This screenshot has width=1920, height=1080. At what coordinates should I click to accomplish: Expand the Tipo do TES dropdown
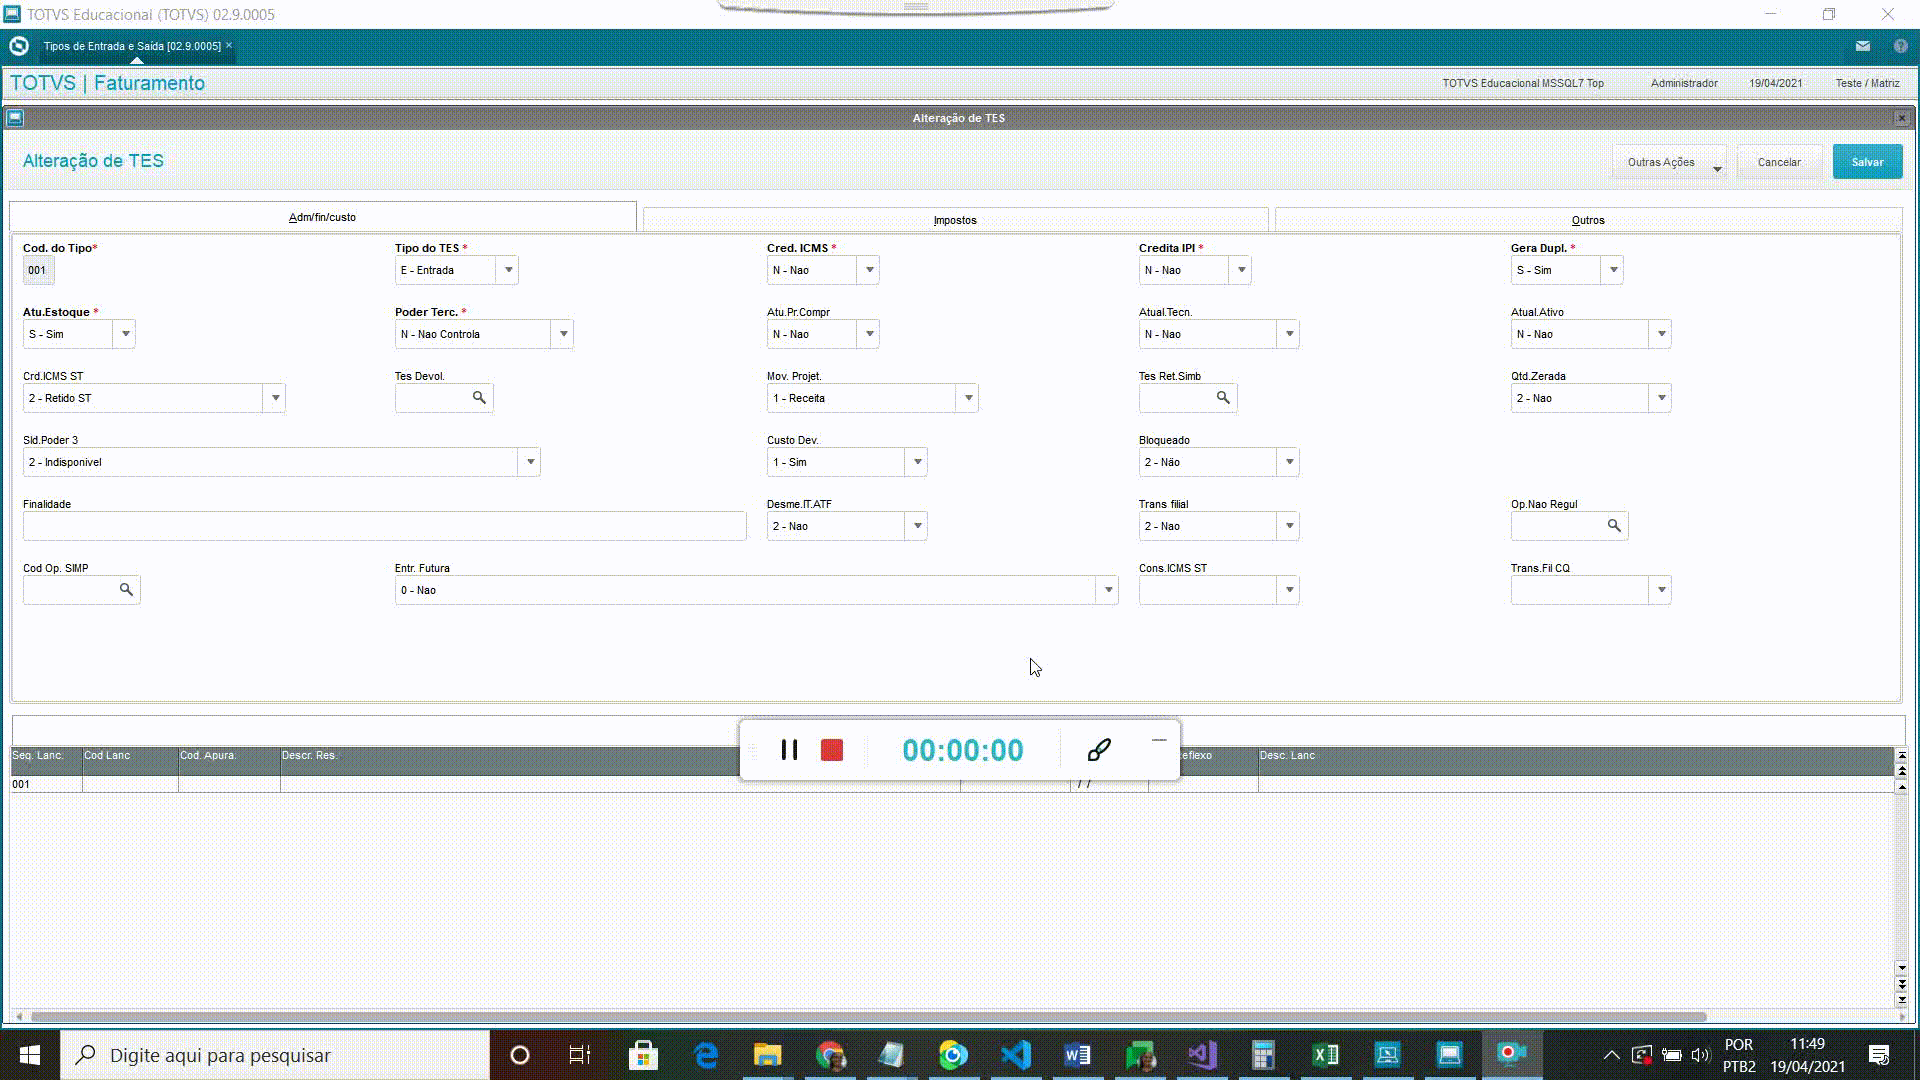508,270
